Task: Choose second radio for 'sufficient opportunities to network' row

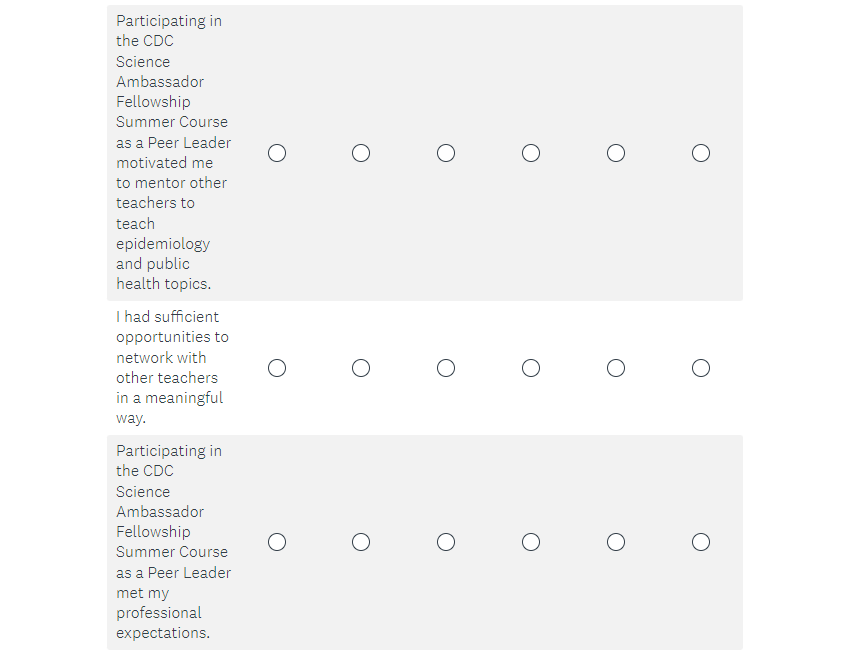Action: 361,368
